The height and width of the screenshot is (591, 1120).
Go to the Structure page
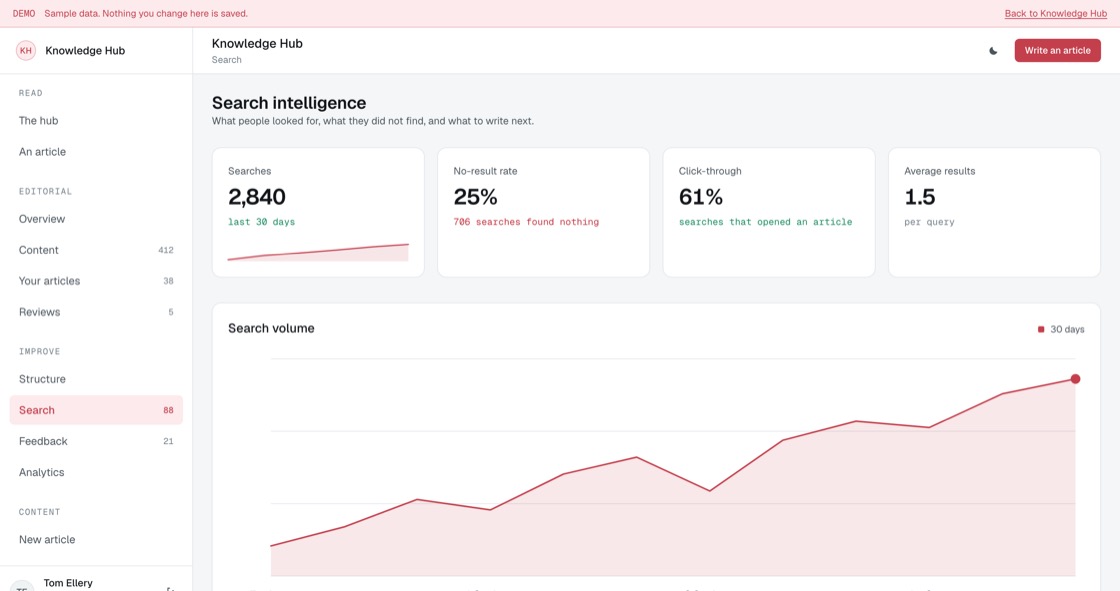[96, 379]
